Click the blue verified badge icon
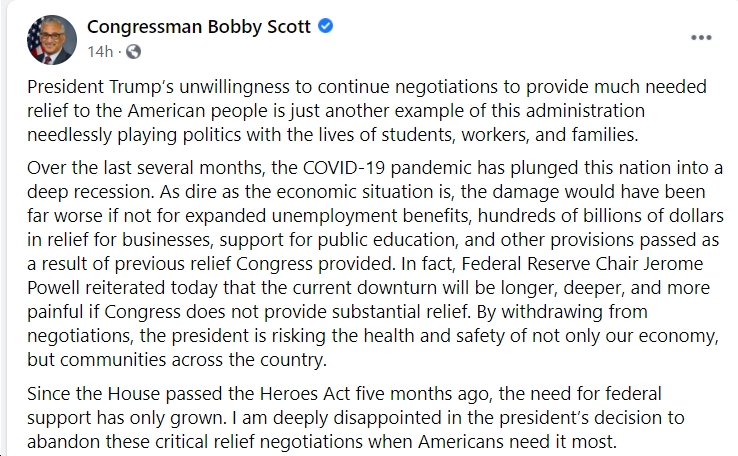The width and height of the screenshot is (738, 456). click(326, 26)
